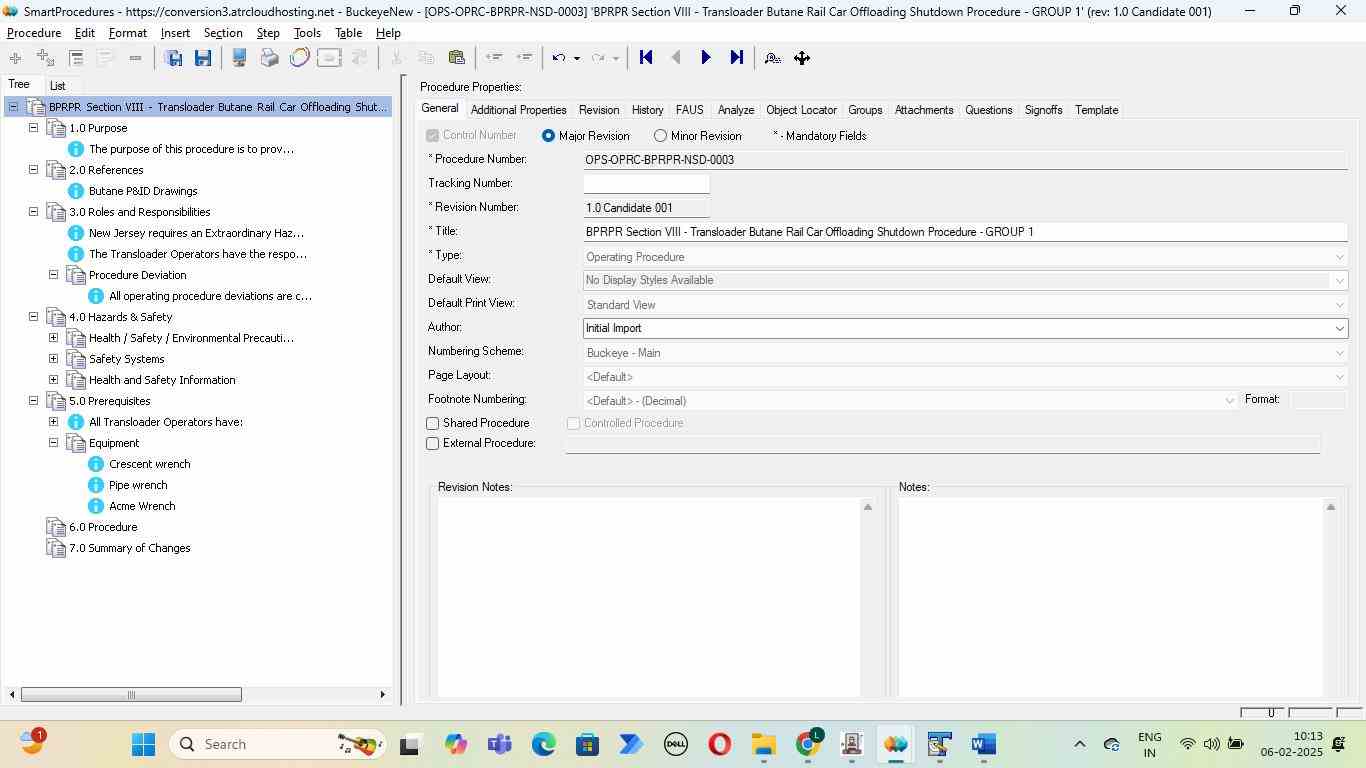Click section icon for 6.0 Procedure
The image size is (1366, 768).
tap(56, 527)
